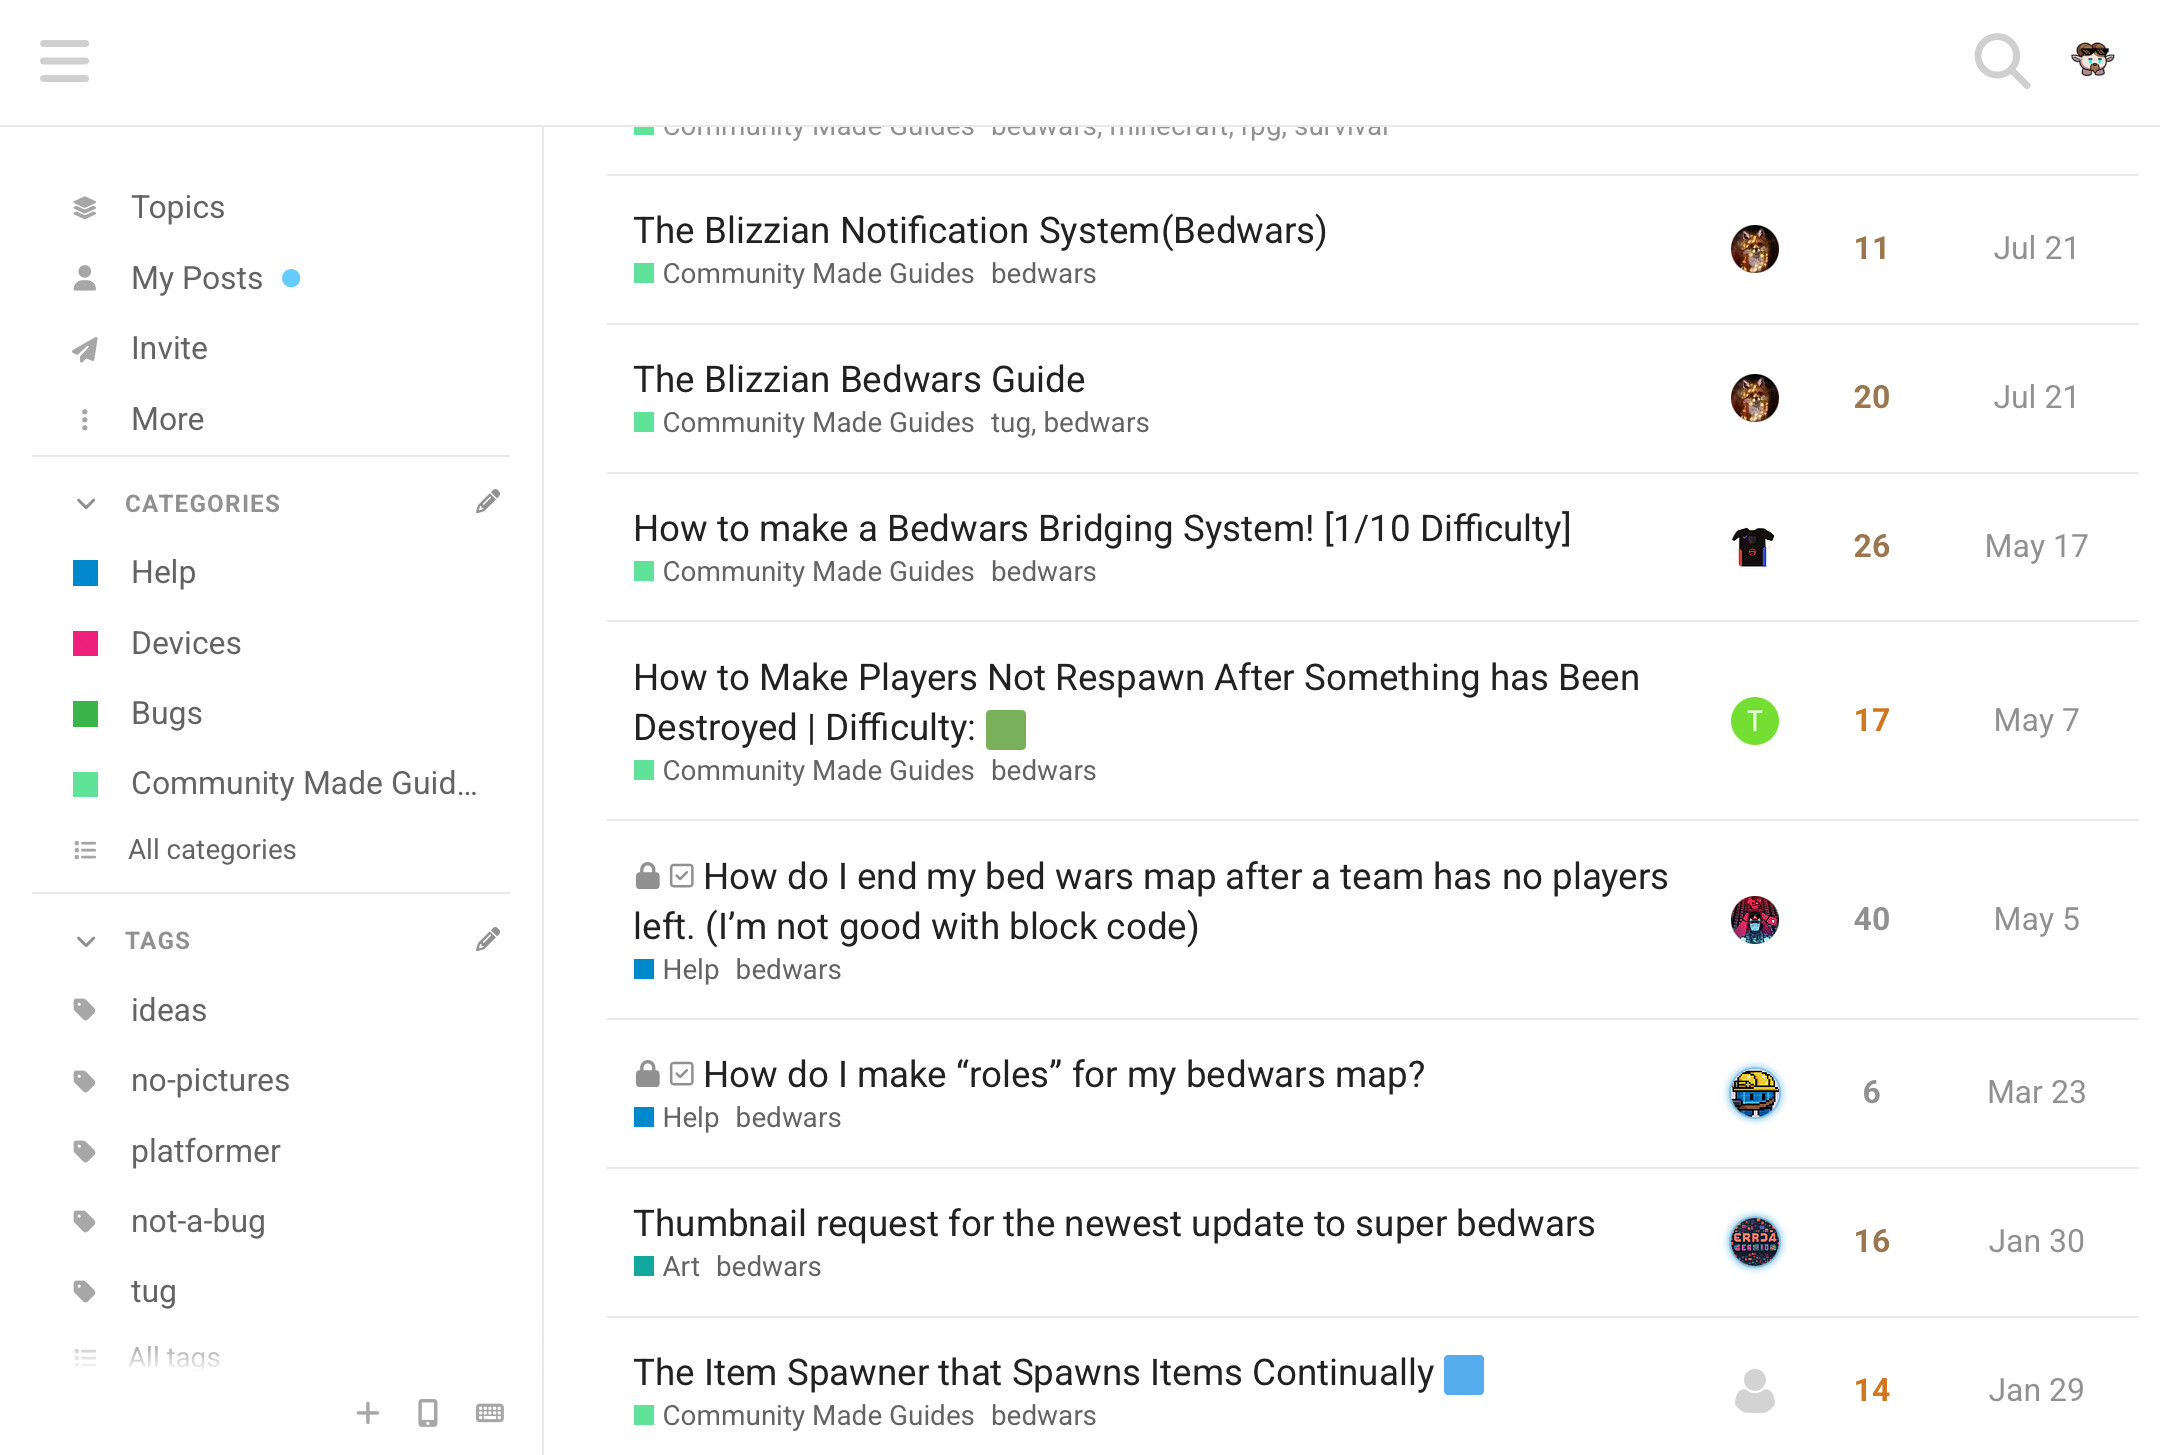2160x1455 pixels.
Task: Open keyboard shortcuts icon in sidebar footer
Action: (x=490, y=1413)
